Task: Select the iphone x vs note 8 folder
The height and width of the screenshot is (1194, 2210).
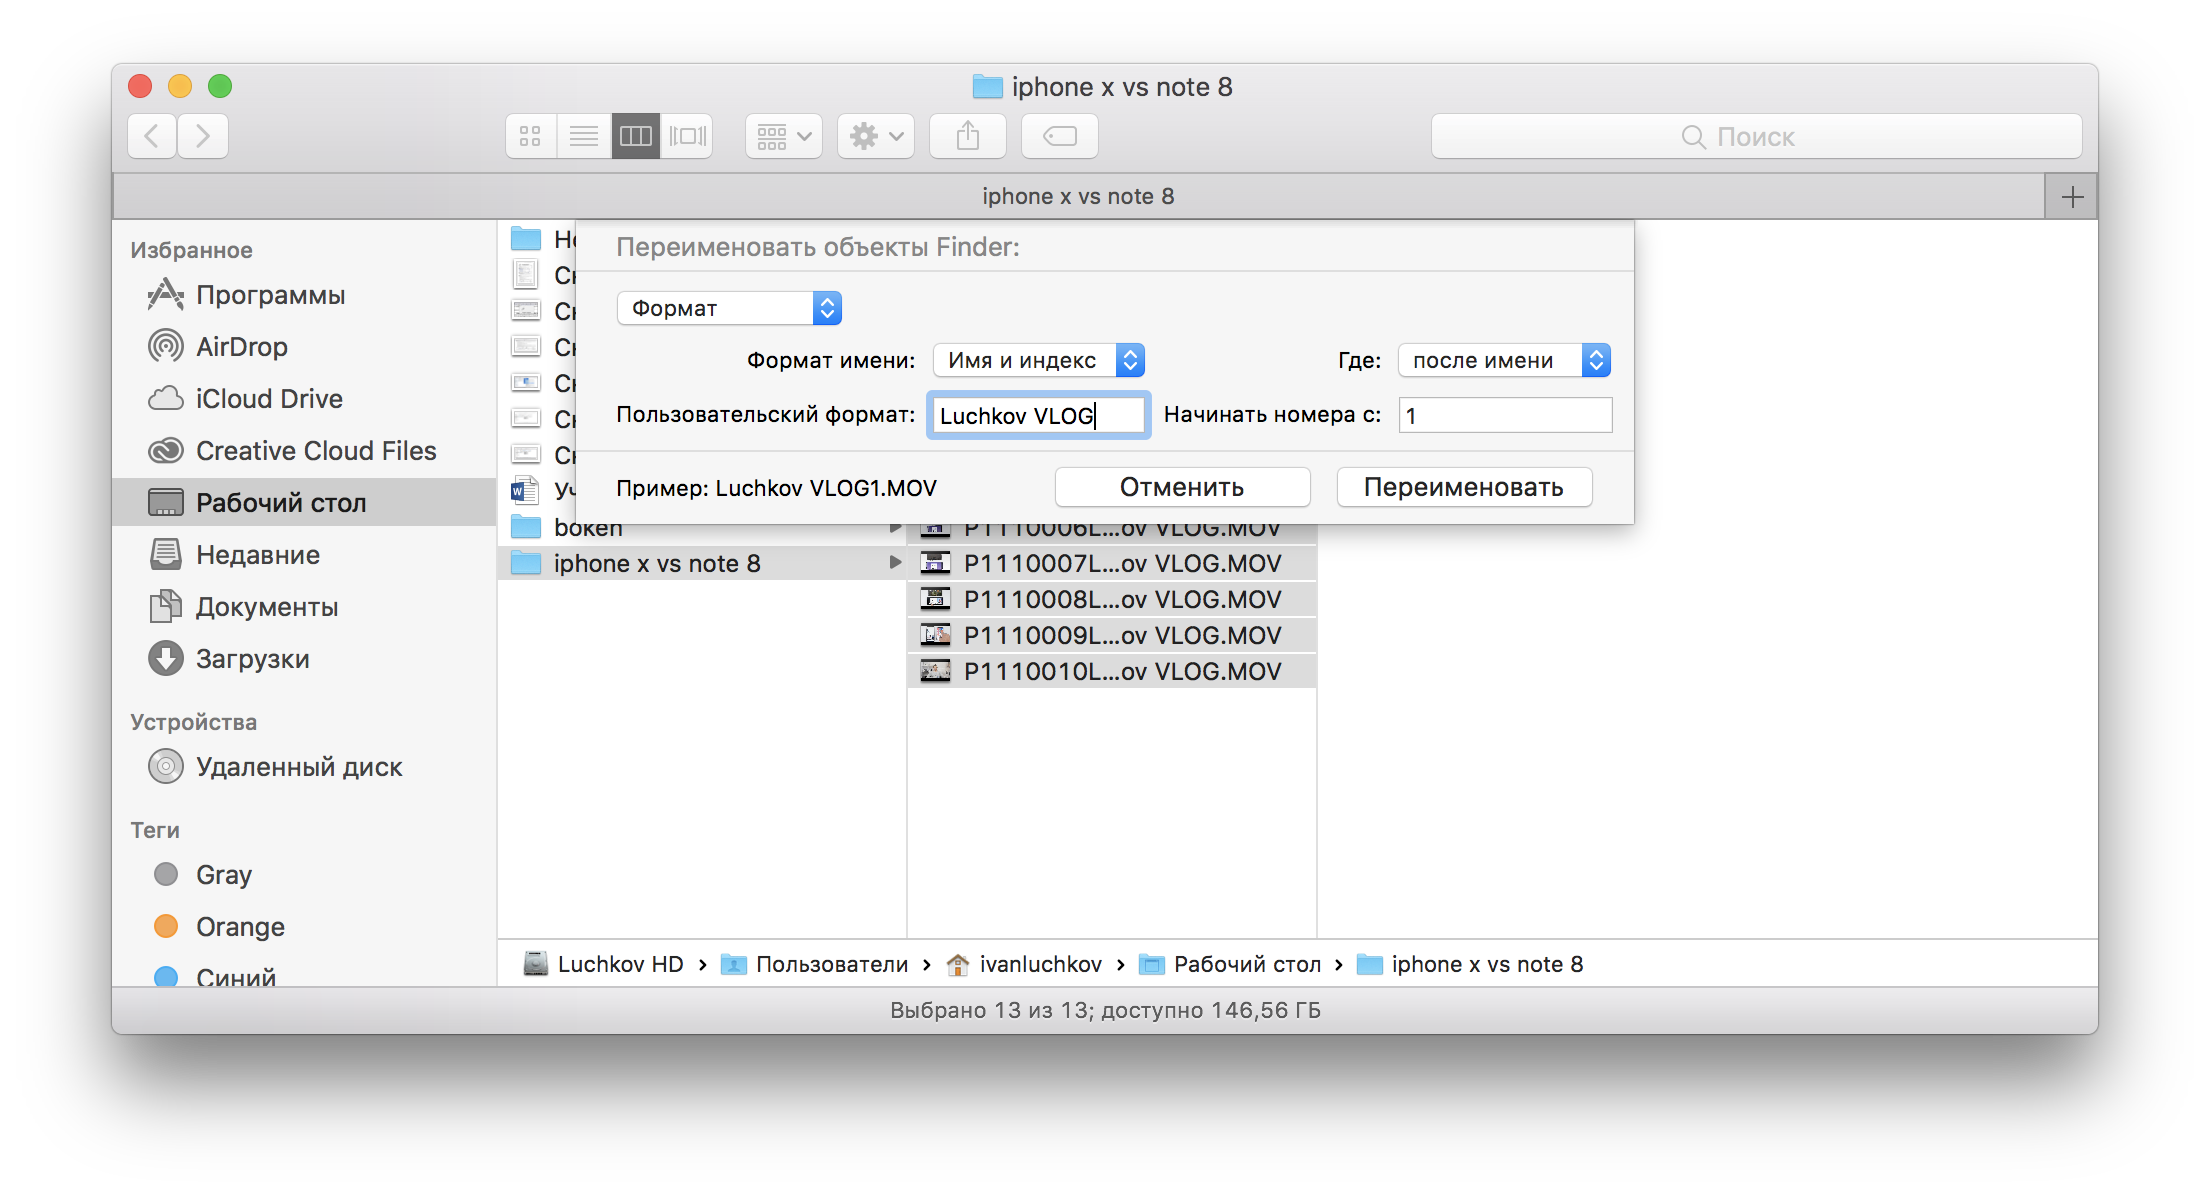Action: tap(703, 563)
